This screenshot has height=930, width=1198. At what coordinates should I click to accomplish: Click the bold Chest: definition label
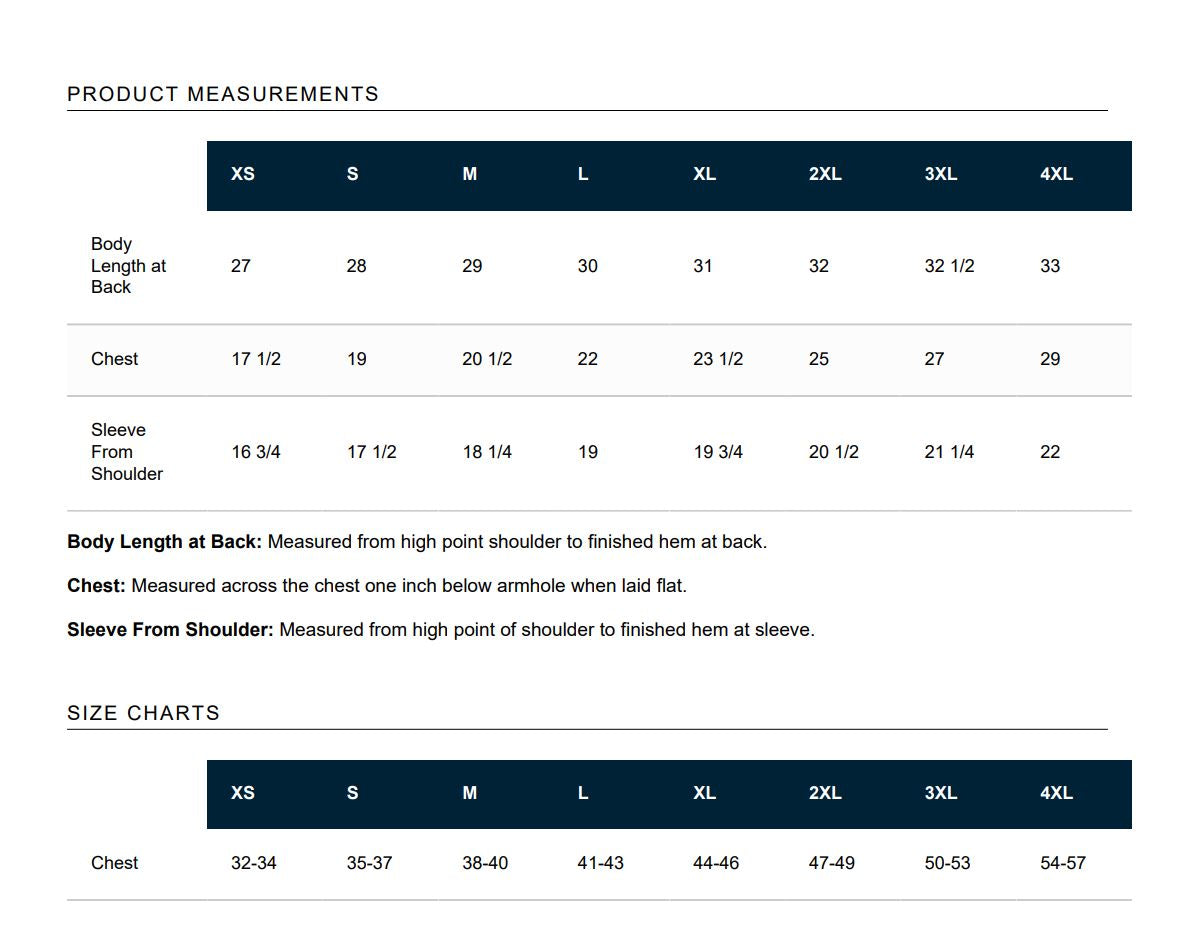pyautogui.click(x=96, y=586)
